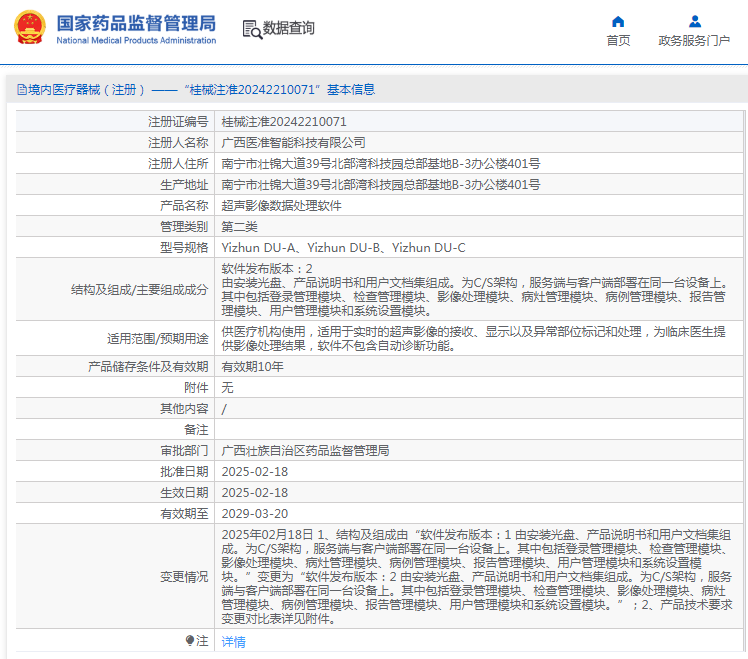
Task: Click the 生产地址 address value
Action: pyautogui.click(x=381, y=185)
